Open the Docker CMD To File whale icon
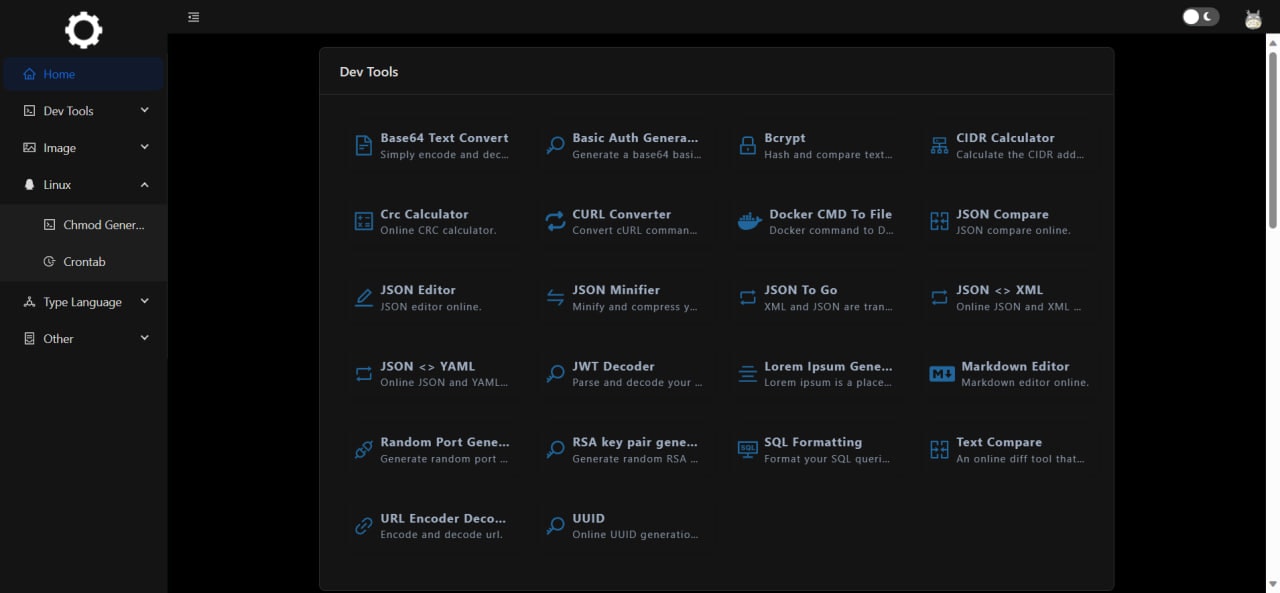This screenshot has width=1280, height=593. click(x=748, y=221)
